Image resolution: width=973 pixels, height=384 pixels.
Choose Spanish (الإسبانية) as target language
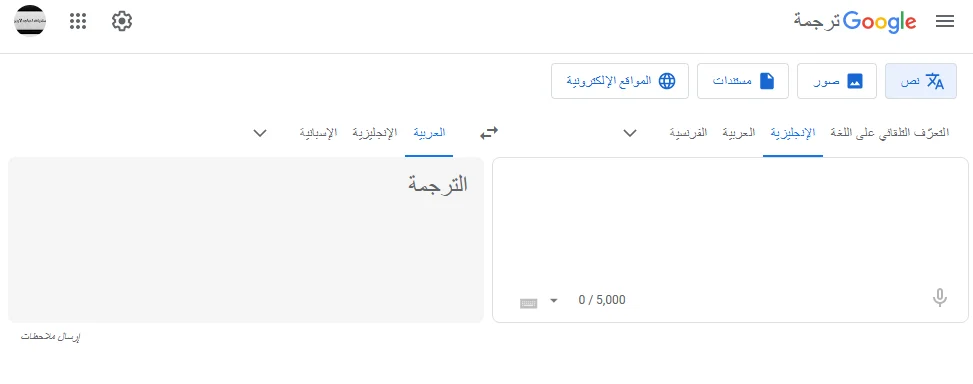318,133
